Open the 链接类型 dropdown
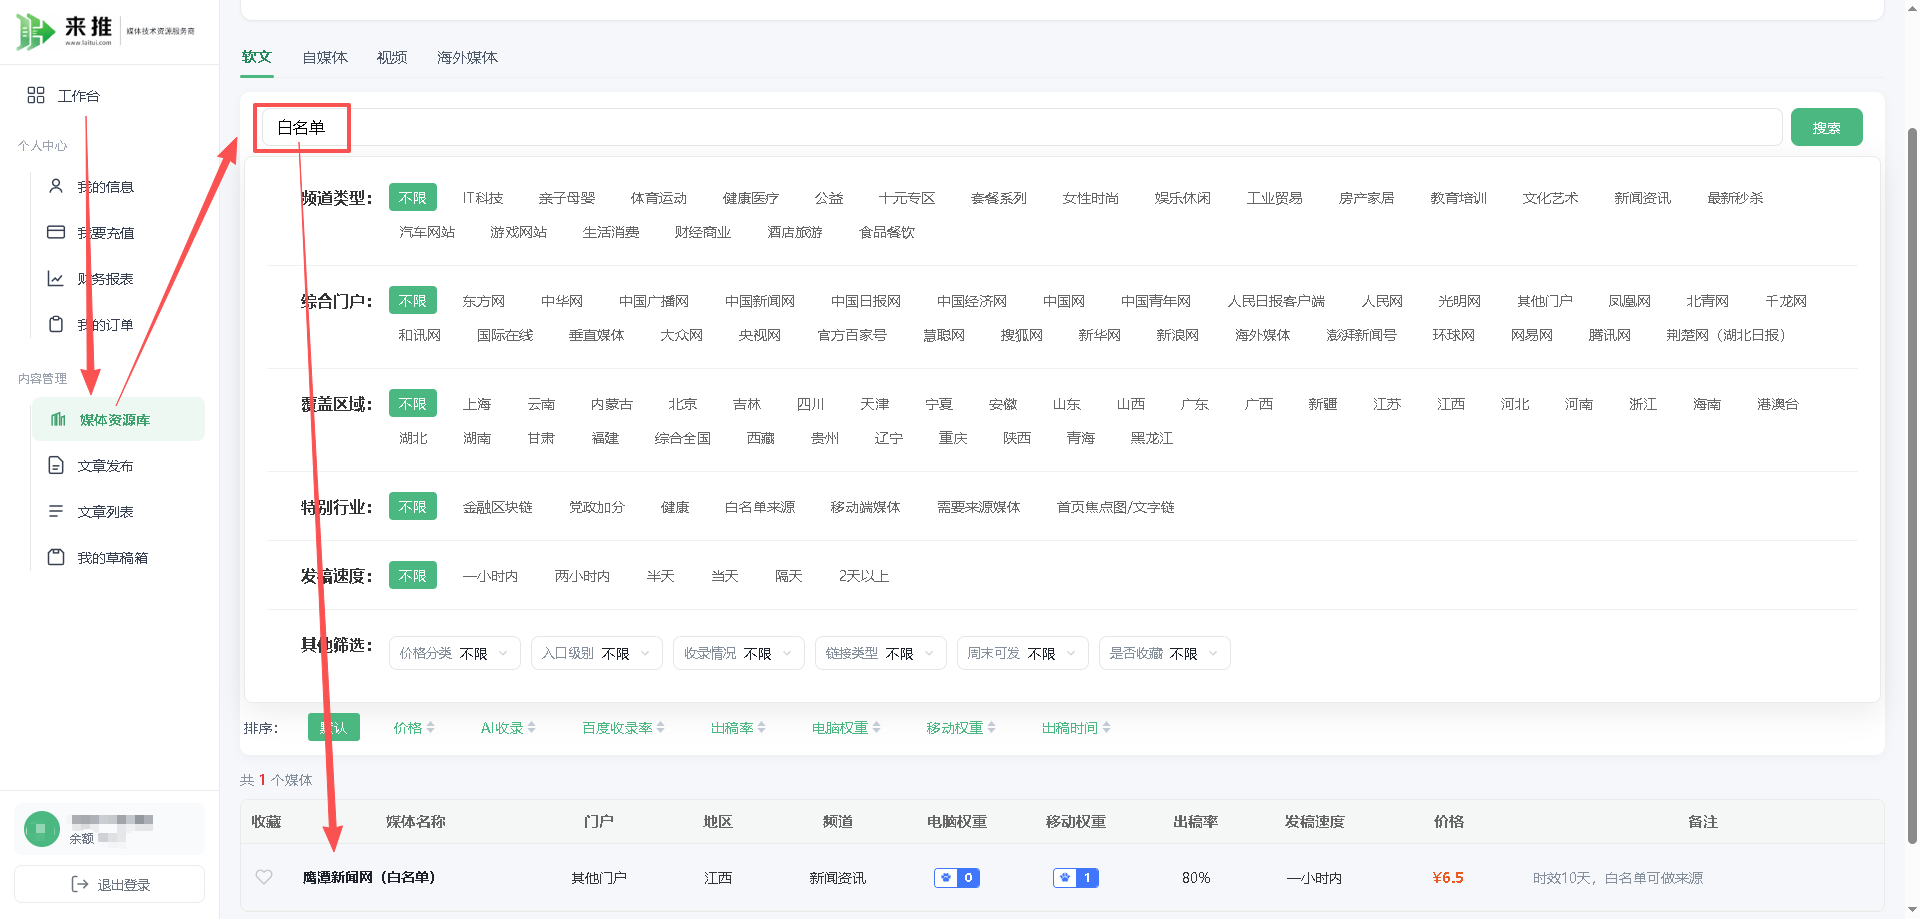The width and height of the screenshot is (1920, 919). tap(881, 653)
